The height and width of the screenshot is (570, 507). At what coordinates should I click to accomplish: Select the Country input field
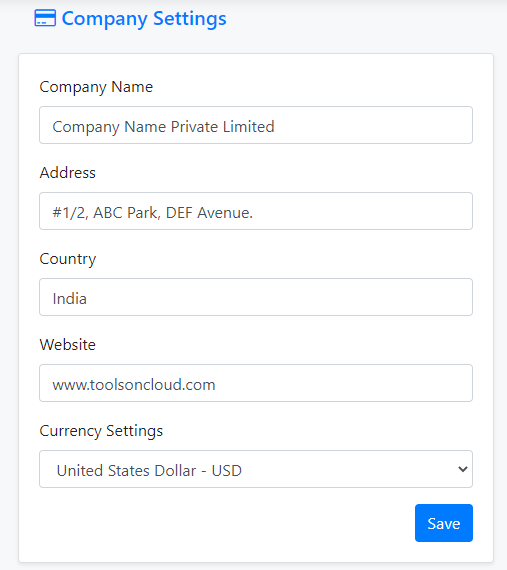click(256, 297)
